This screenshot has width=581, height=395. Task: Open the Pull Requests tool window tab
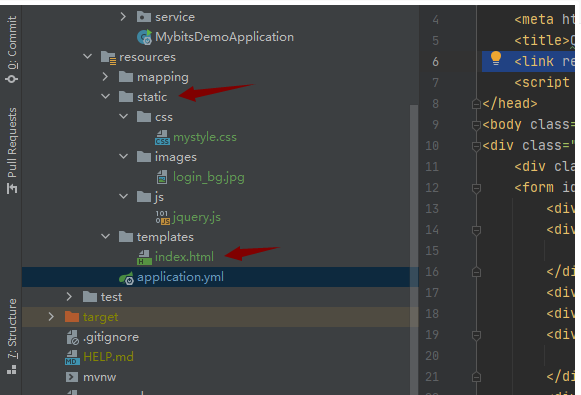point(12,151)
